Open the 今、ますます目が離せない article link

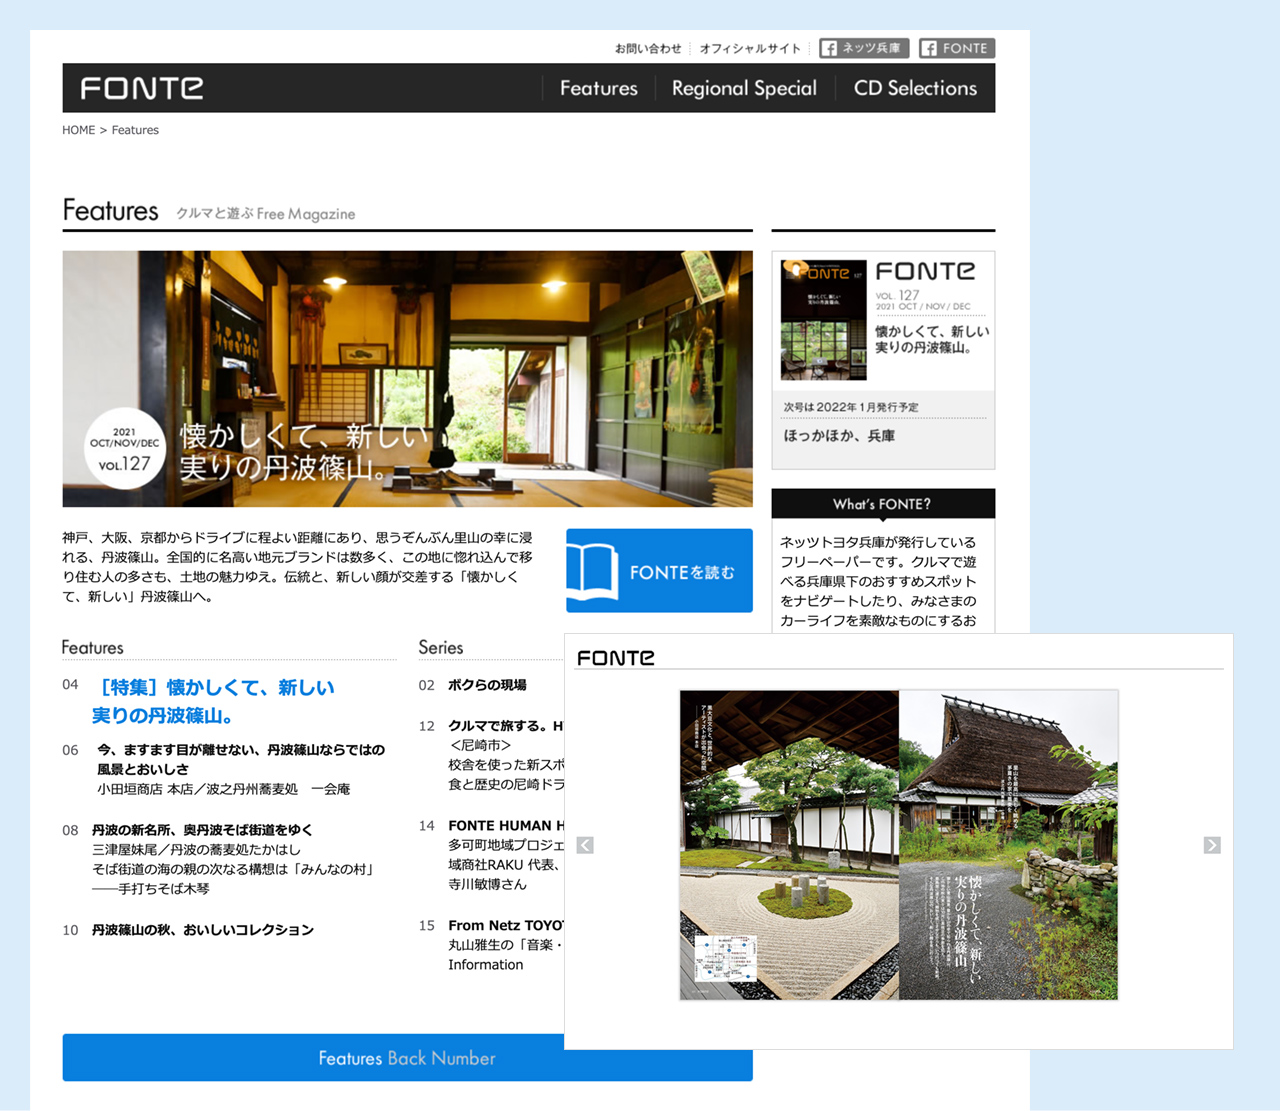click(241, 759)
